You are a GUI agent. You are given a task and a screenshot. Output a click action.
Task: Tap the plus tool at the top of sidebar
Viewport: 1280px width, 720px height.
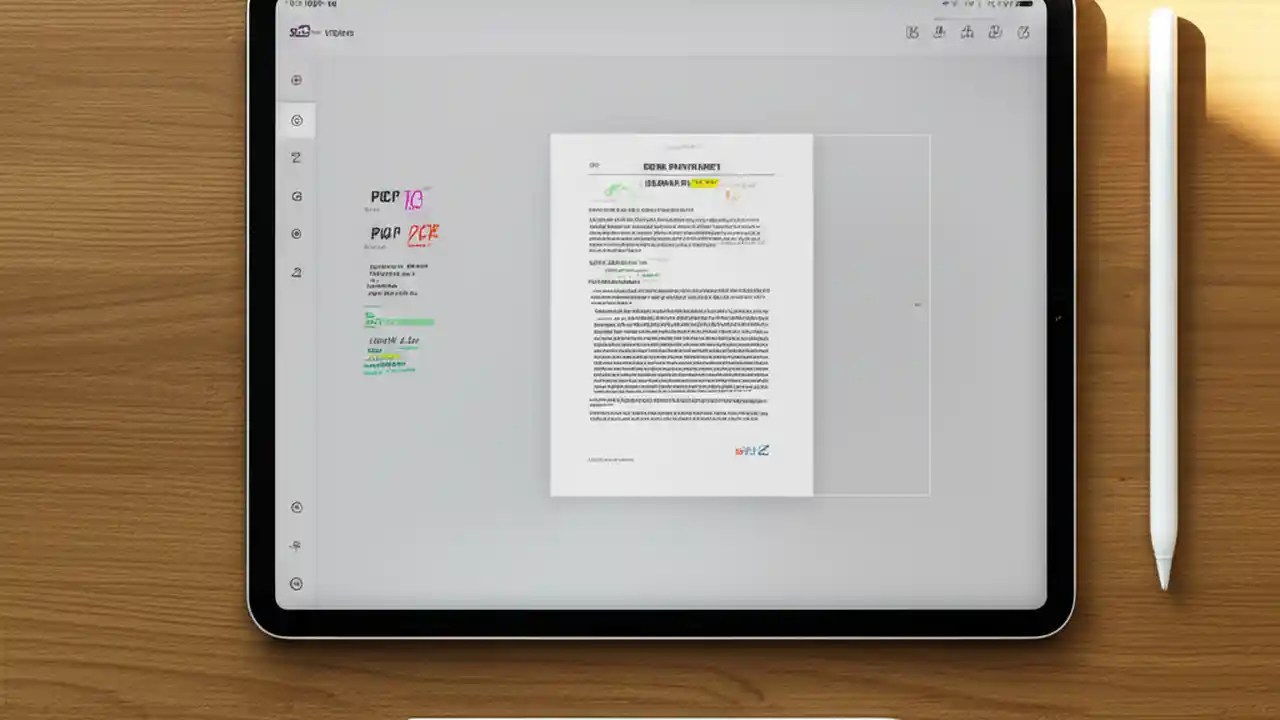click(x=296, y=80)
